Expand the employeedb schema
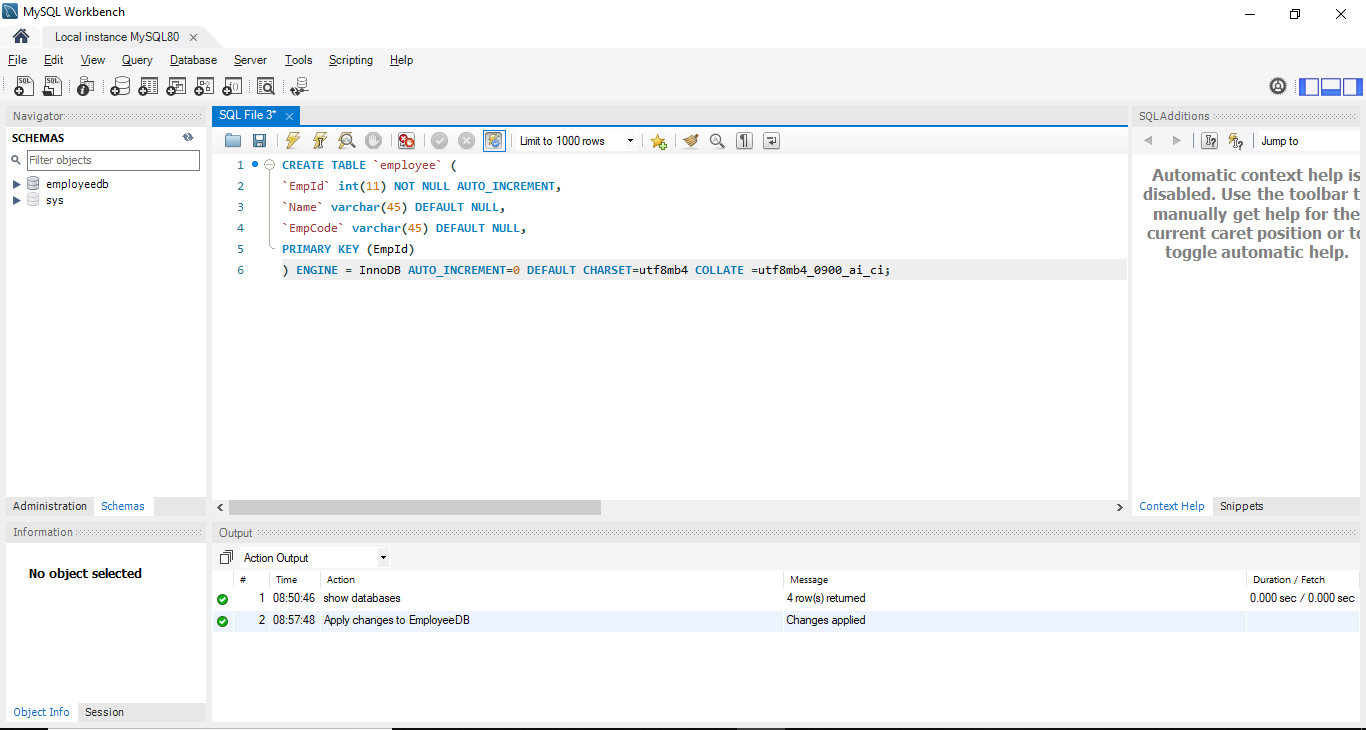Image resolution: width=1366 pixels, height=730 pixels. (16, 184)
